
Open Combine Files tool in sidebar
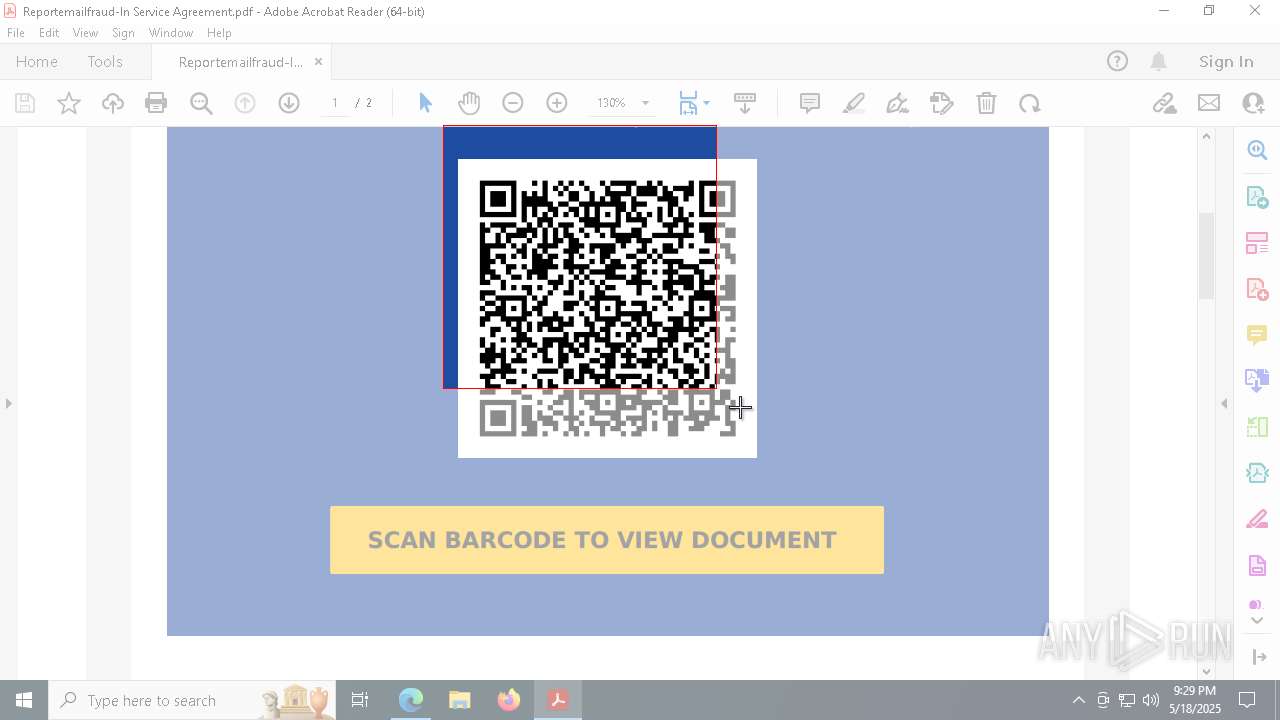click(x=1257, y=381)
